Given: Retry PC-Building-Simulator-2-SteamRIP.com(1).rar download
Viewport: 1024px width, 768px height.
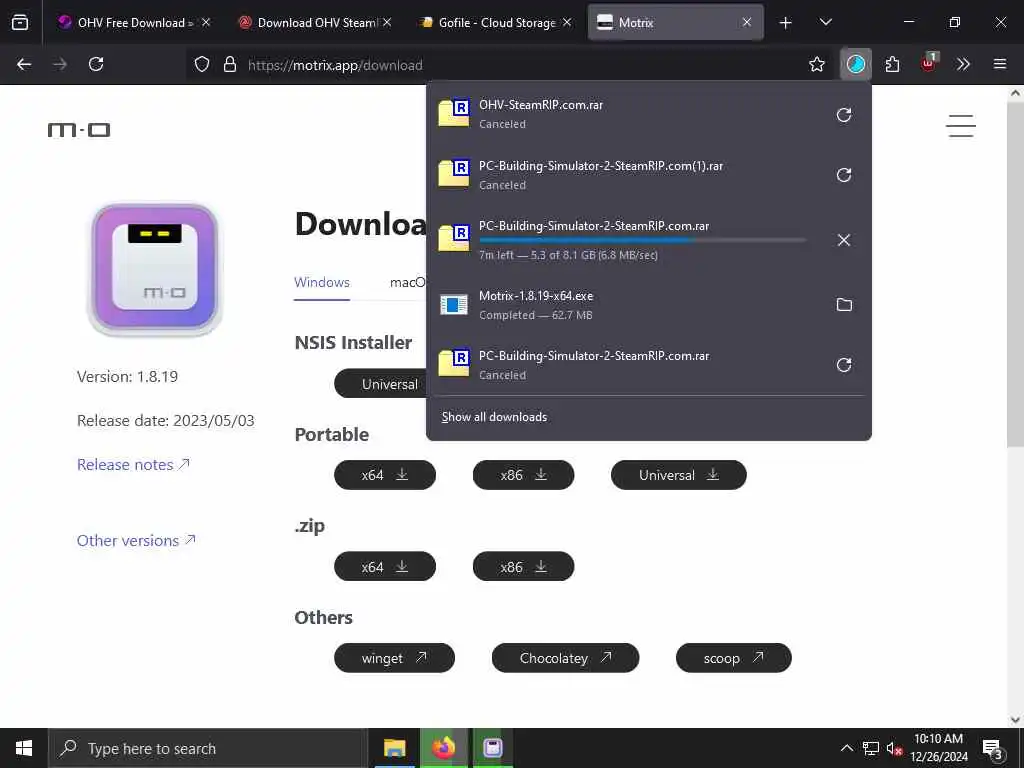Looking at the screenshot, I should 844,175.
